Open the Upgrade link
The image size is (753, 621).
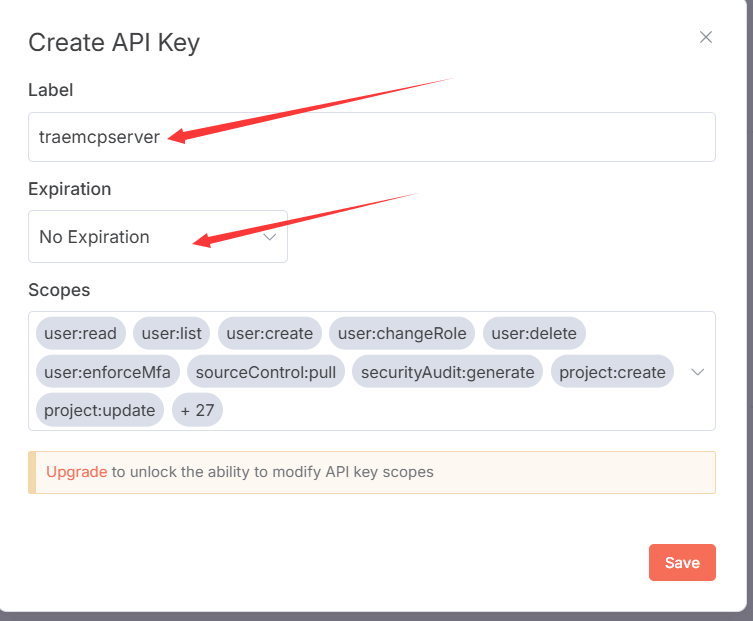pyautogui.click(x=77, y=472)
